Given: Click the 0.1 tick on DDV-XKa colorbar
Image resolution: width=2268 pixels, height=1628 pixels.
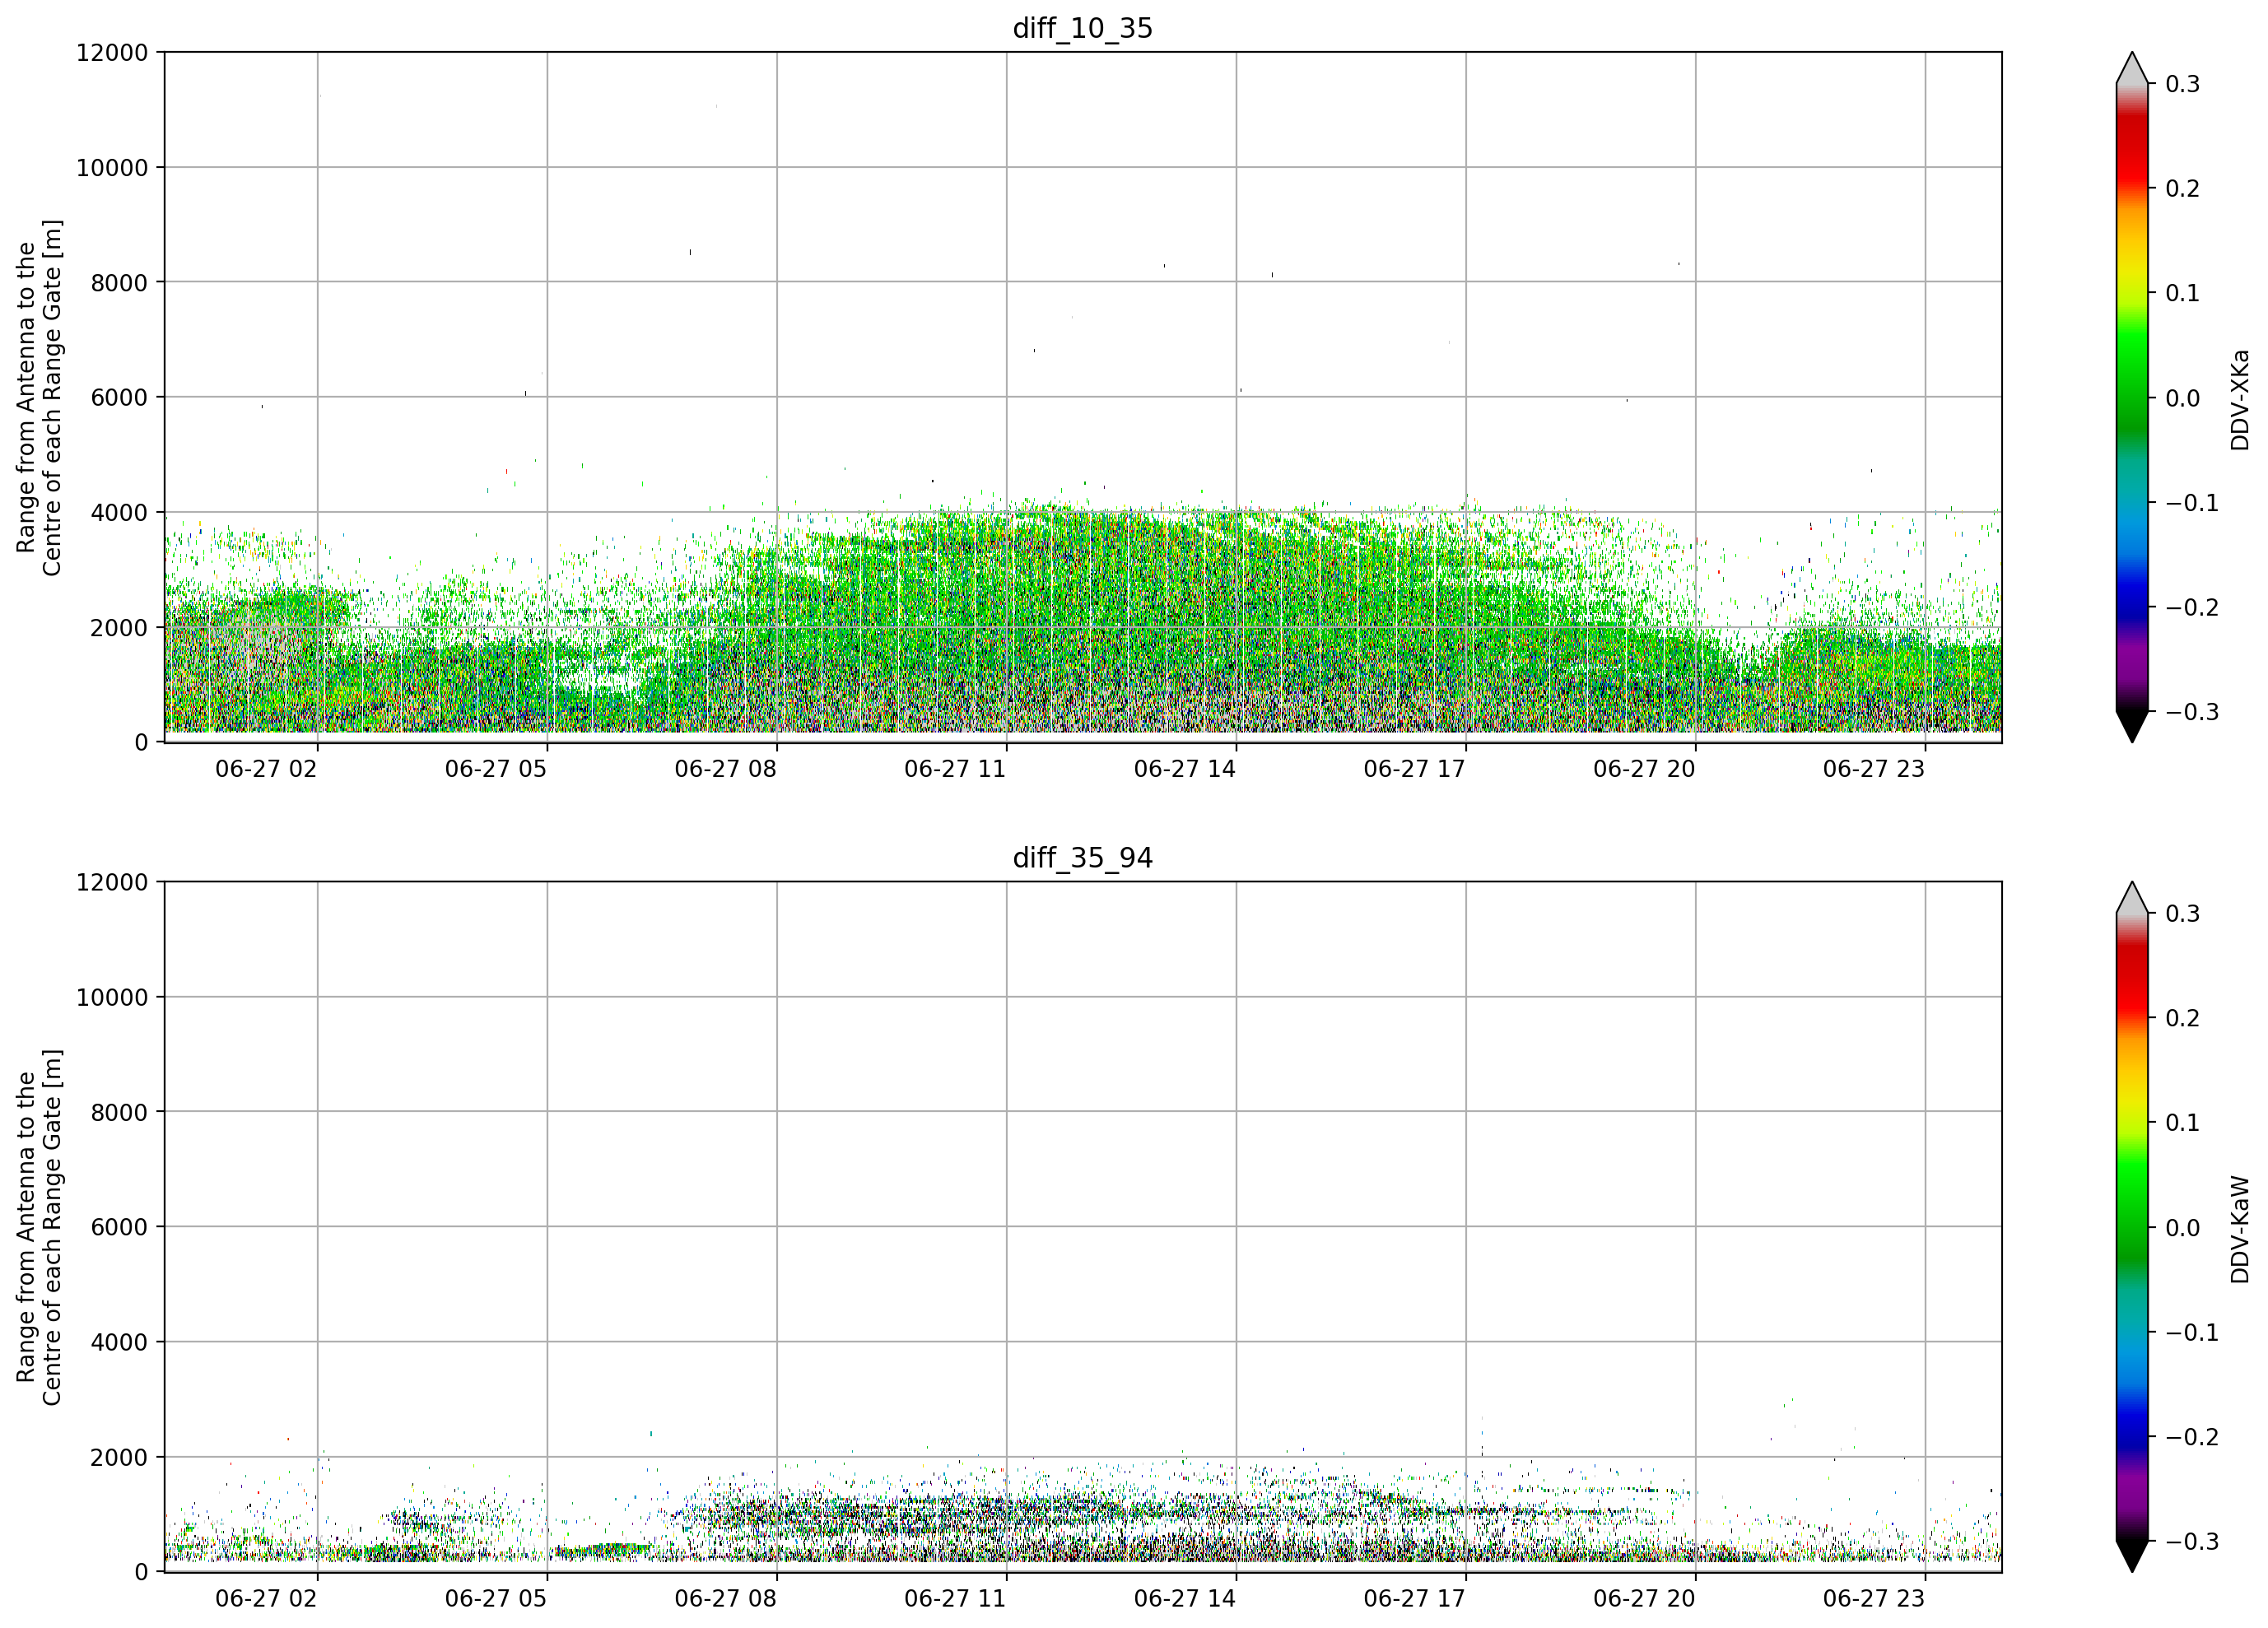Looking at the screenshot, I should [x=2182, y=293].
